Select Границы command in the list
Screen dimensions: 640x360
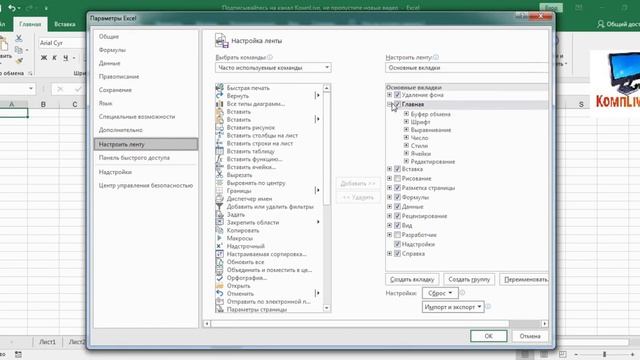269,191
